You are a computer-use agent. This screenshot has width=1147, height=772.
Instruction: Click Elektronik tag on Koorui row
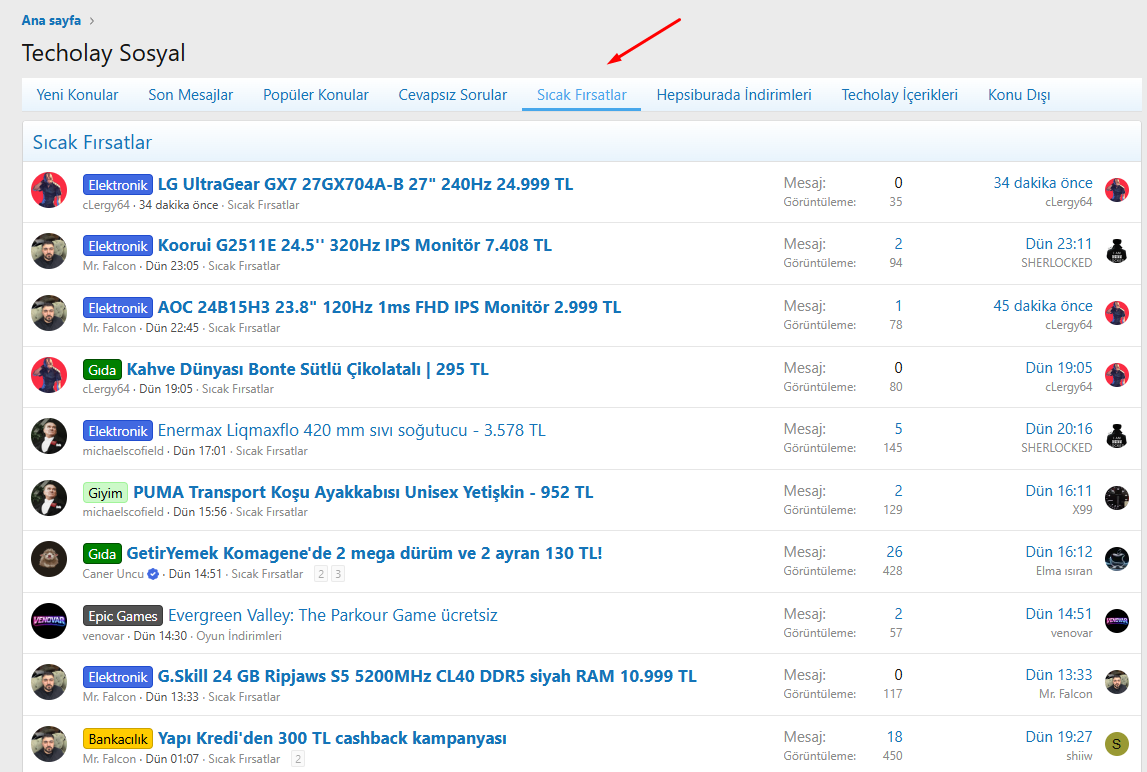[x=118, y=246]
